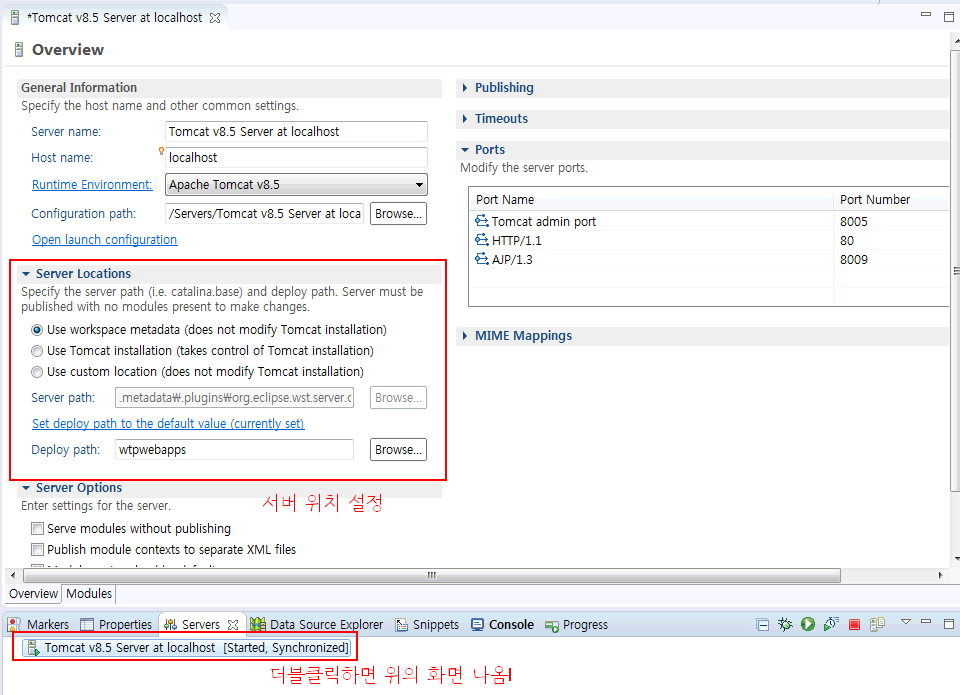Click the vertical scrollbar of the editor
This screenshot has height=695, width=960.
[955, 270]
